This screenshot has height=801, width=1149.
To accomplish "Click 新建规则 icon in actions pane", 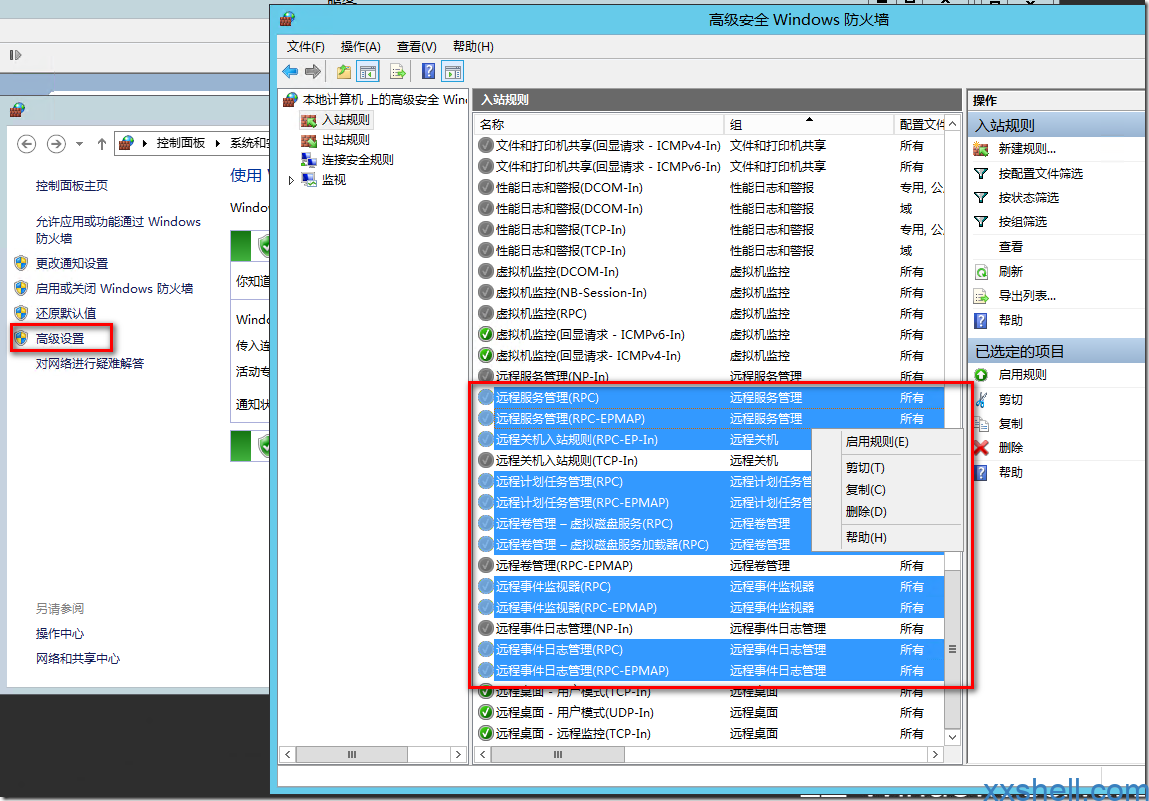I will point(981,149).
